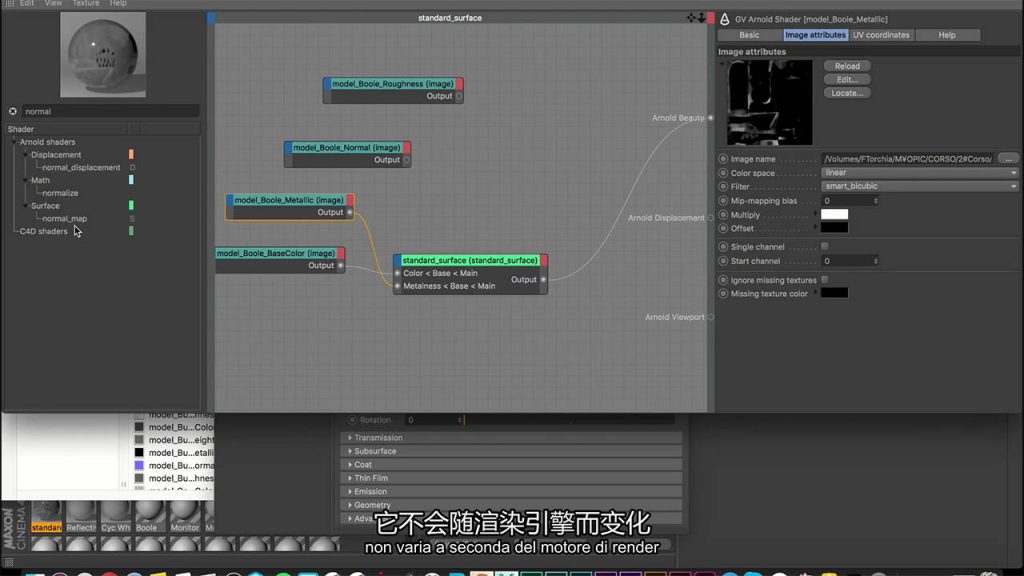Click the blue input tab on Normal node
This screenshot has width=1024, height=576.
tap(288, 148)
